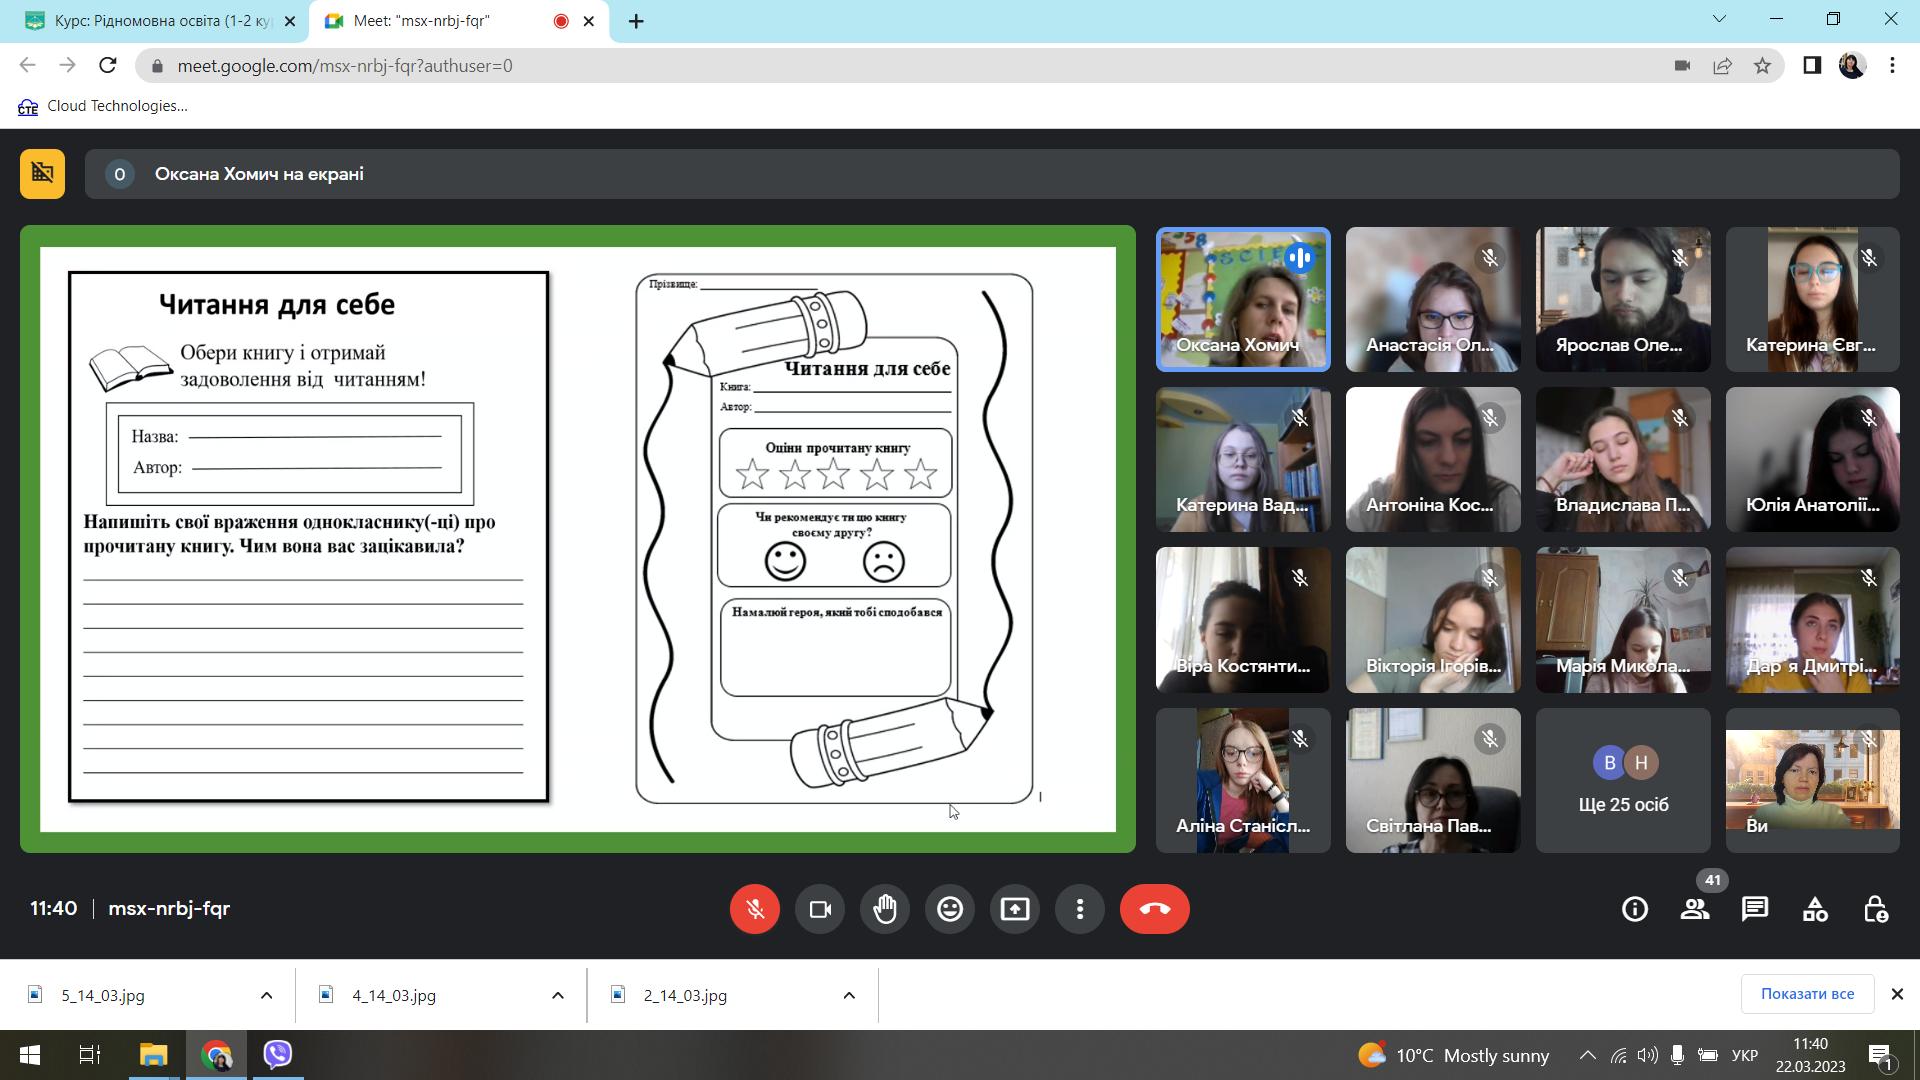
Task: Expand options for 4_14_03.jpg download
Action: (557, 995)
